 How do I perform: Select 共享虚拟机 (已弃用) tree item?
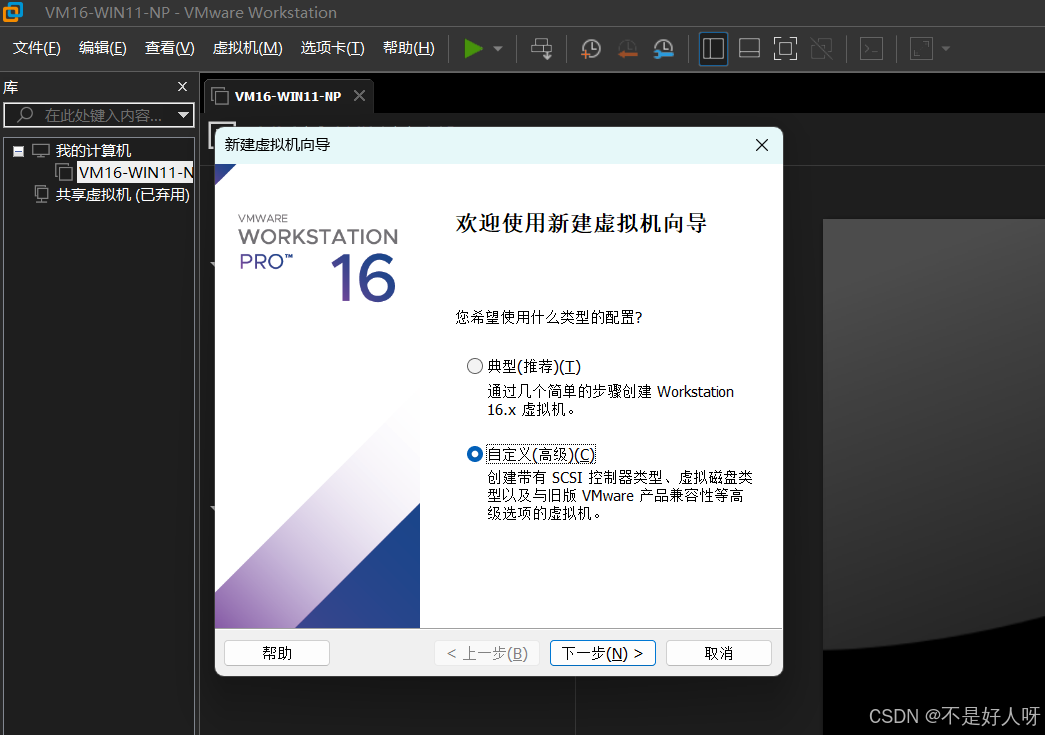point(123,195)
